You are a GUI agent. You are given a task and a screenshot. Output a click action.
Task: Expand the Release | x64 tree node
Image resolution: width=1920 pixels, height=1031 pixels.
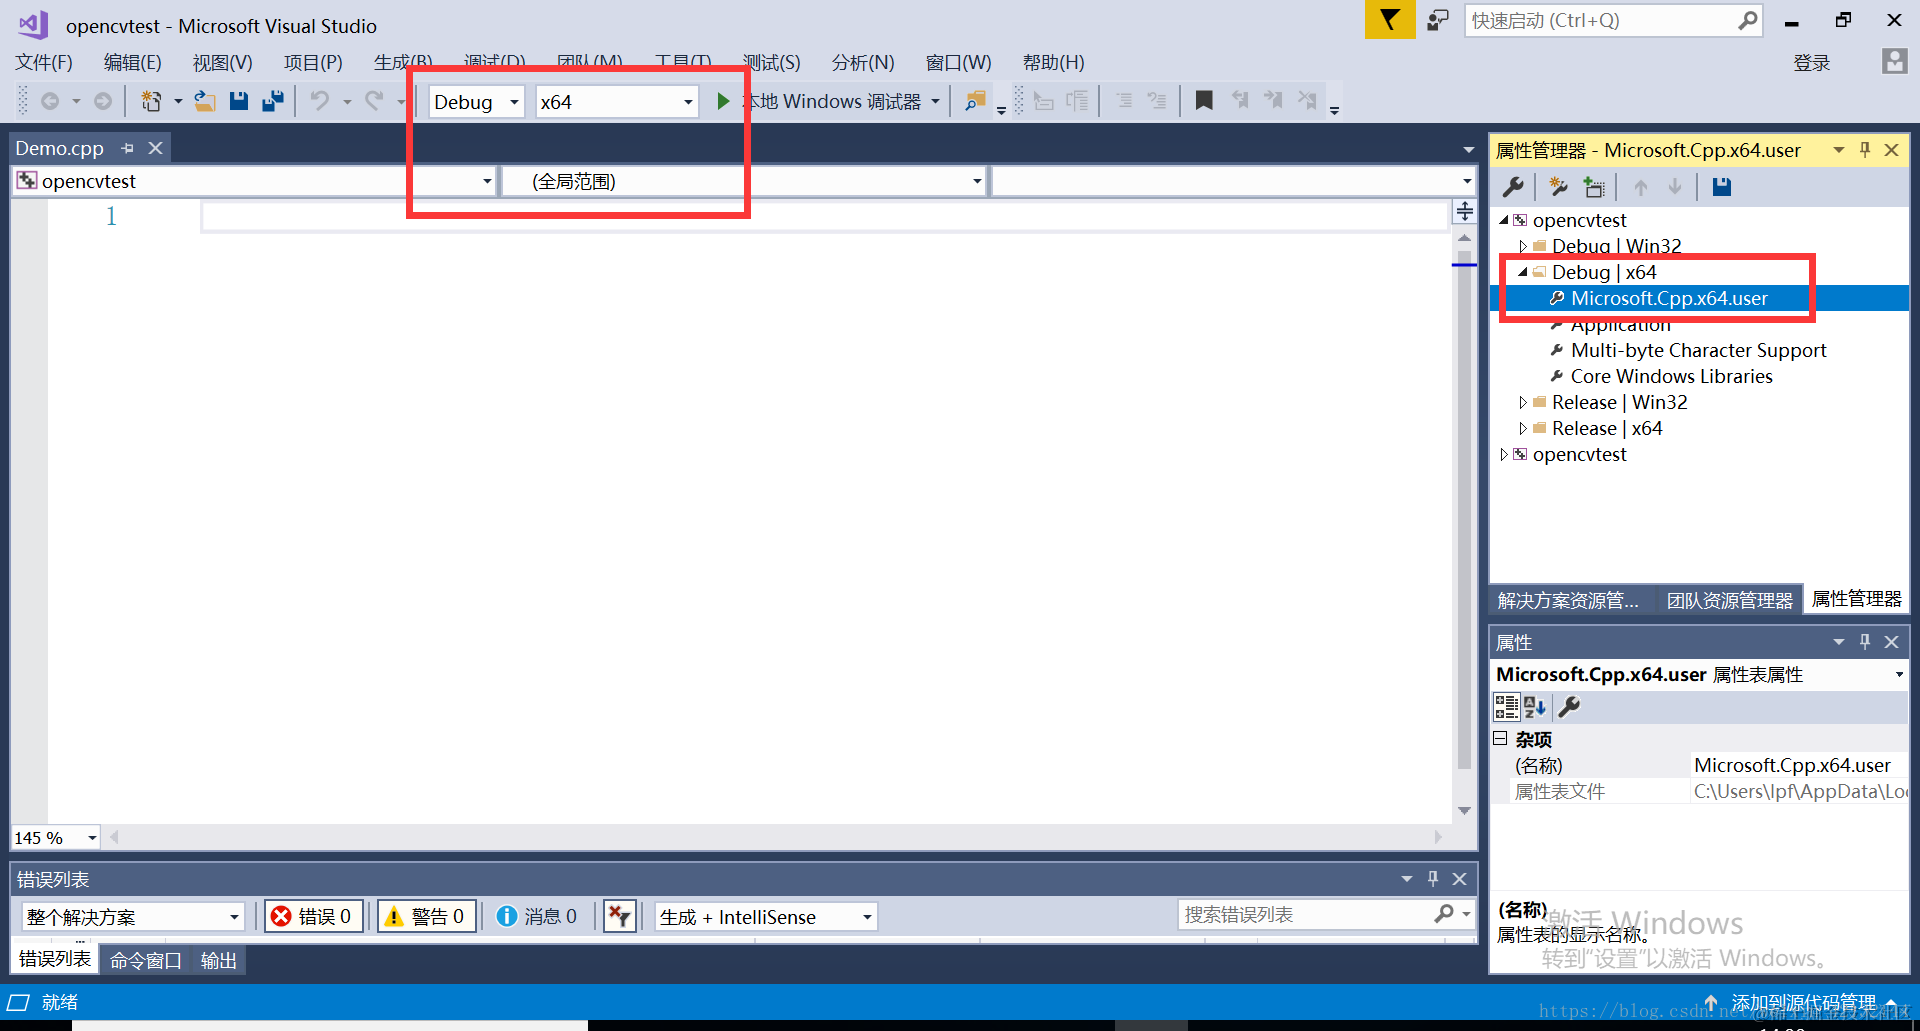point(1522,428)
